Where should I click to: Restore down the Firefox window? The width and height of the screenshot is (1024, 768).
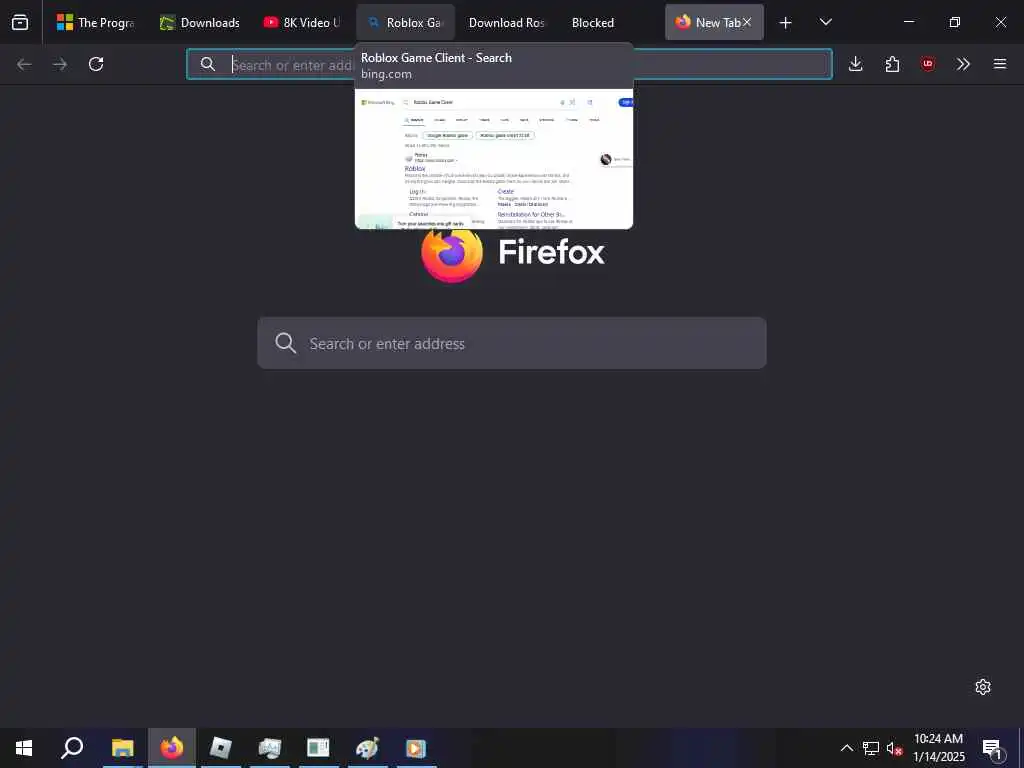pyautogui.click(x=955, y=22)
